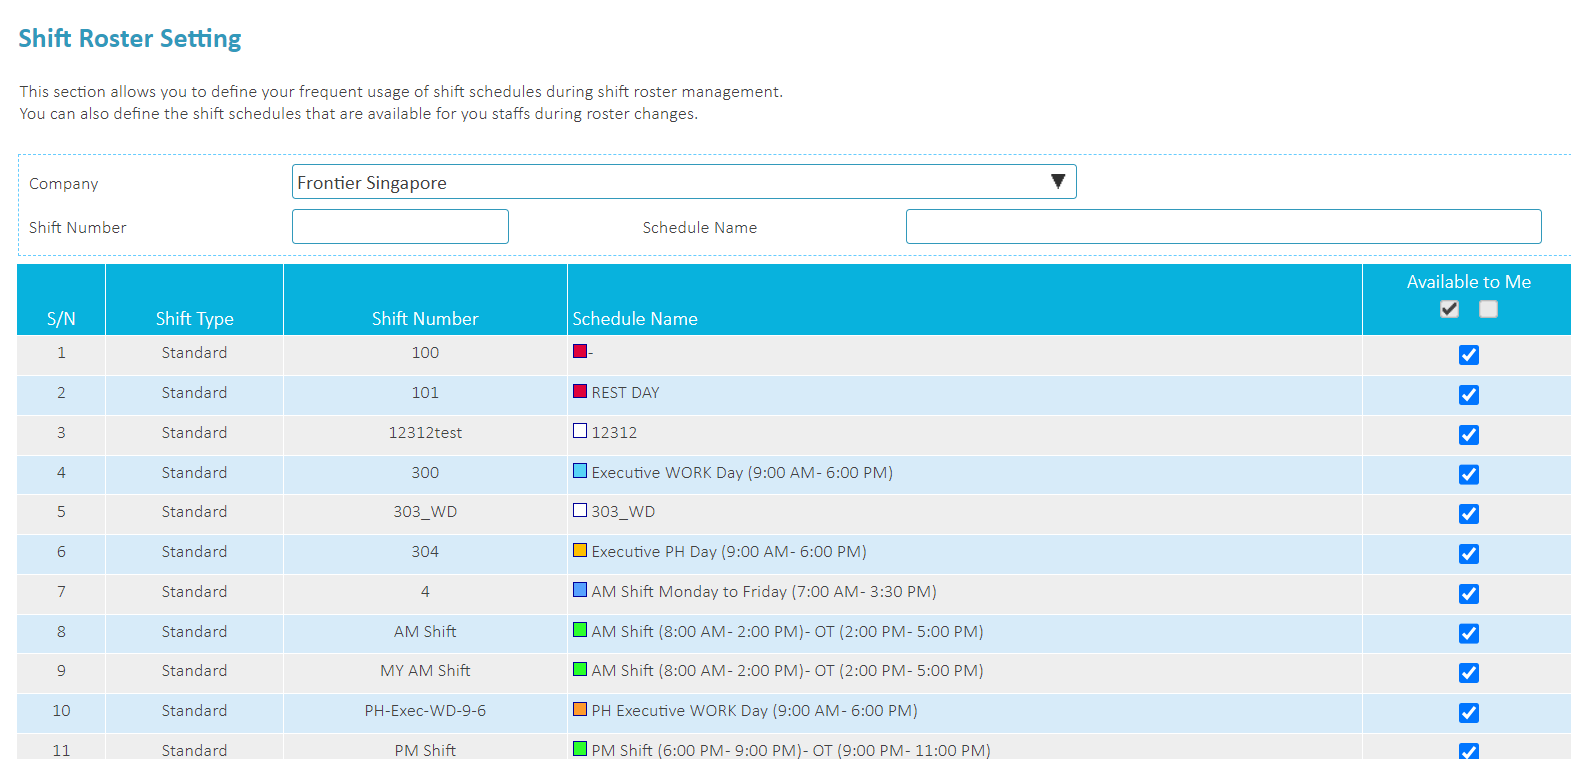This screenshot has height=759, width=1571.
Task: Uncheck availability for Executive PH Day row
Action: (x=1468, y=554)
